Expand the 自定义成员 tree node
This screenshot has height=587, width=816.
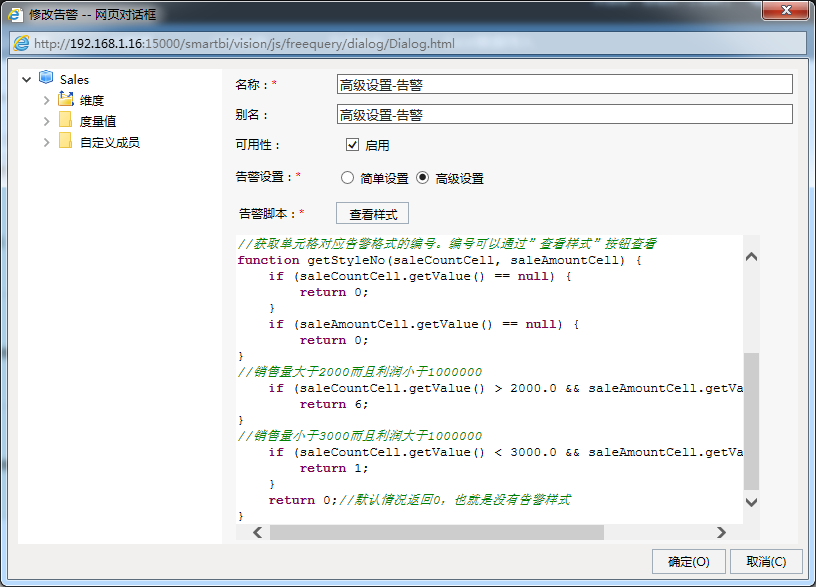(46, 142)
